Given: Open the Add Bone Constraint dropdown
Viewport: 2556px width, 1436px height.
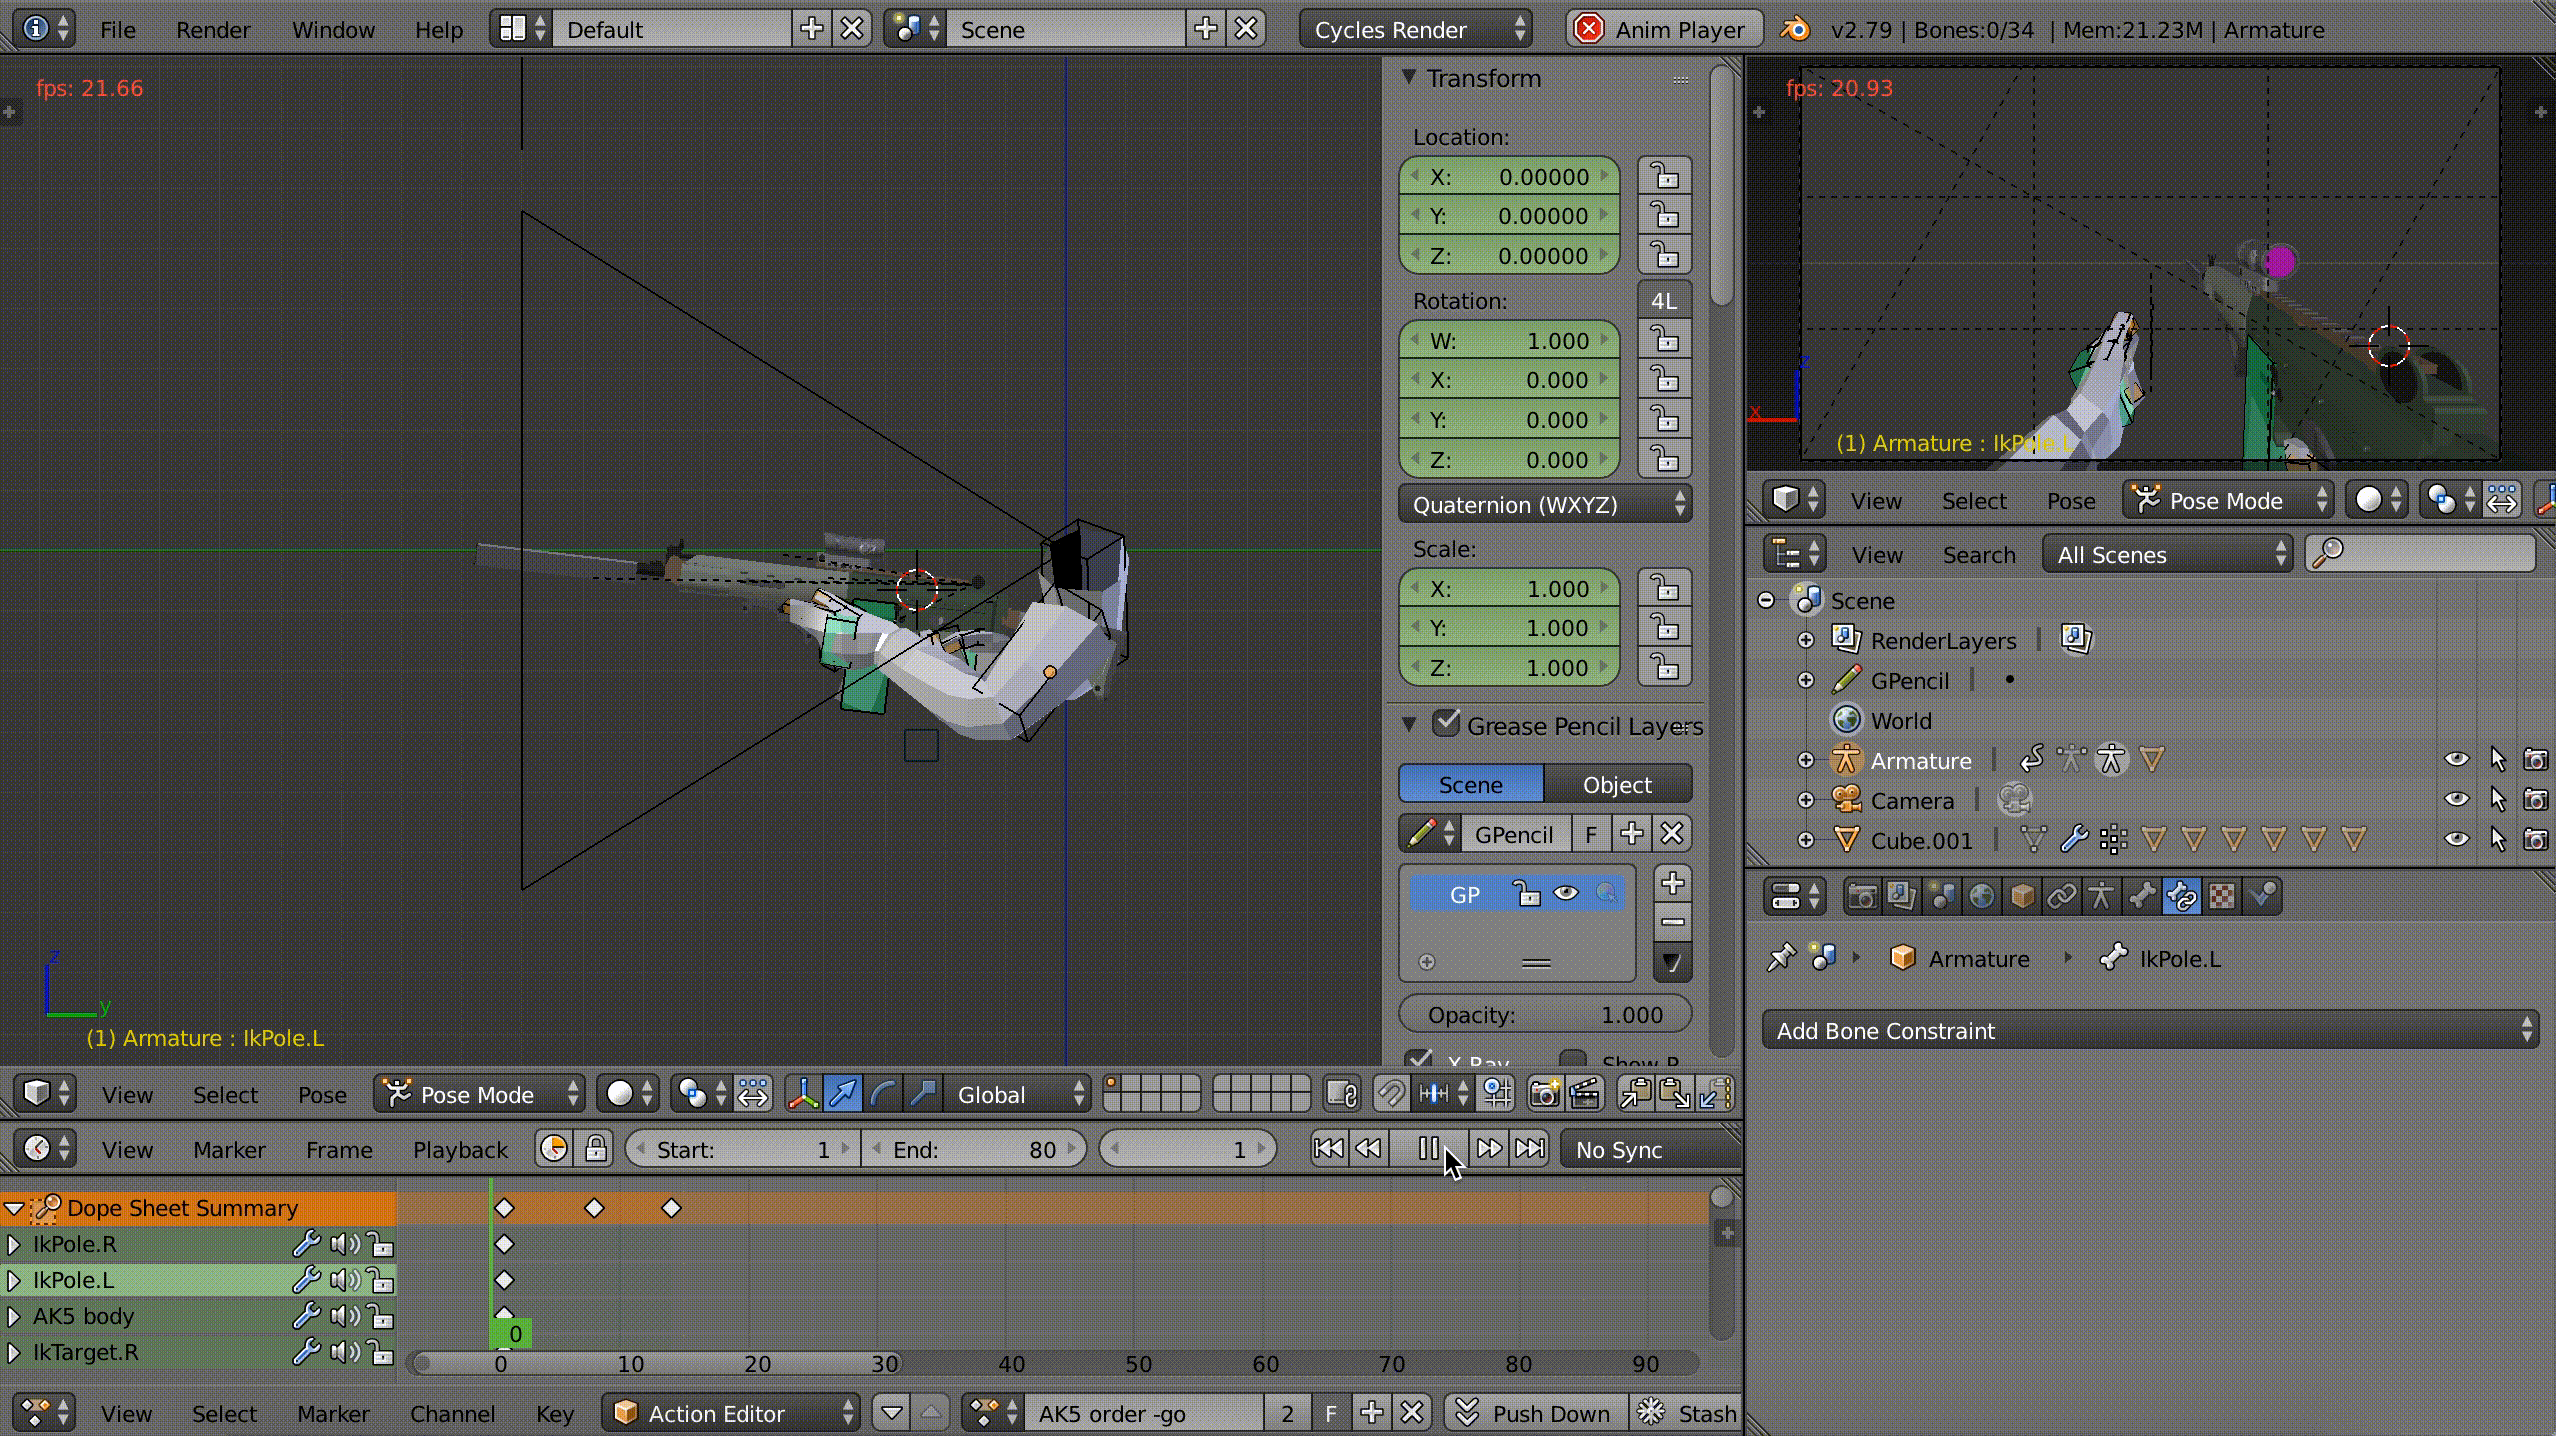Looking at the screenshot, I should (x=2150, y=1030).
